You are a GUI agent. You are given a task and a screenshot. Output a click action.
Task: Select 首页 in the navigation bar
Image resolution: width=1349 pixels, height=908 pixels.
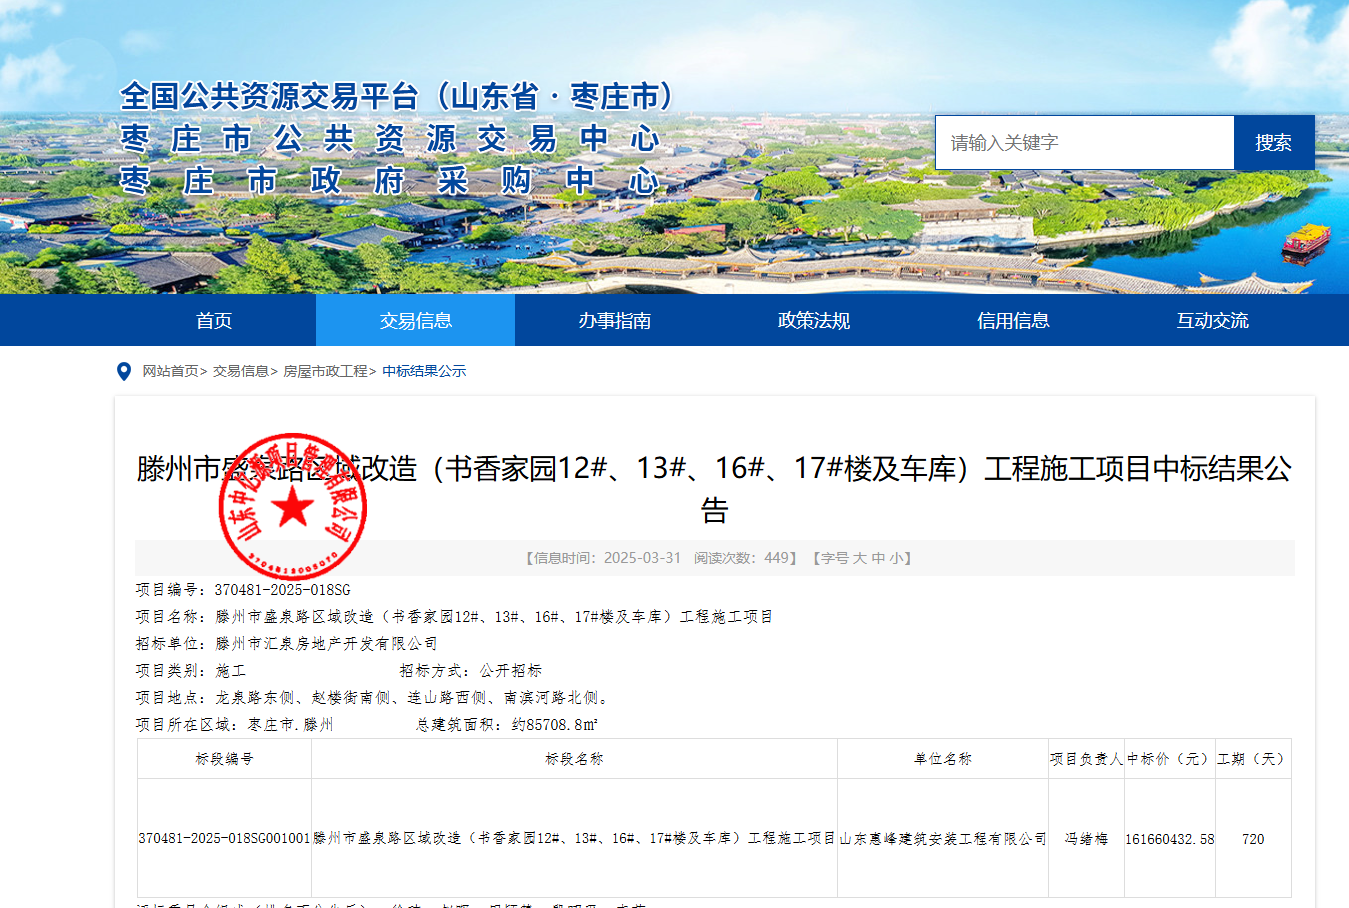coord(213,320)
